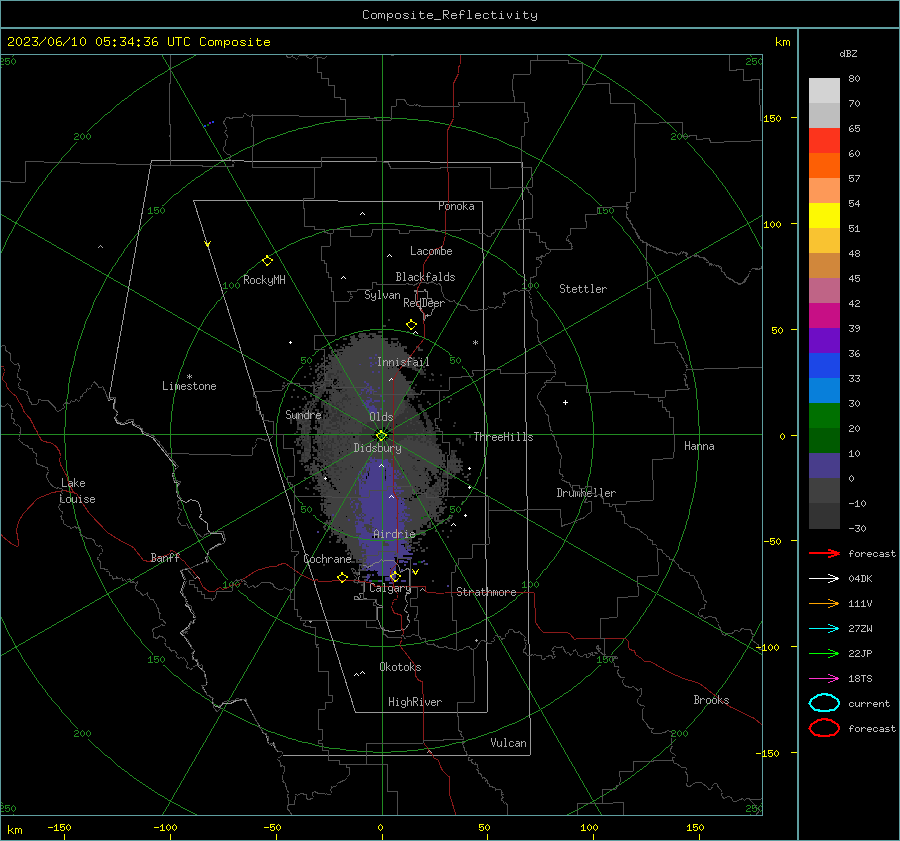900x841 pixels.
Task: Click the 'current' legend label
Action: point(869,704)
